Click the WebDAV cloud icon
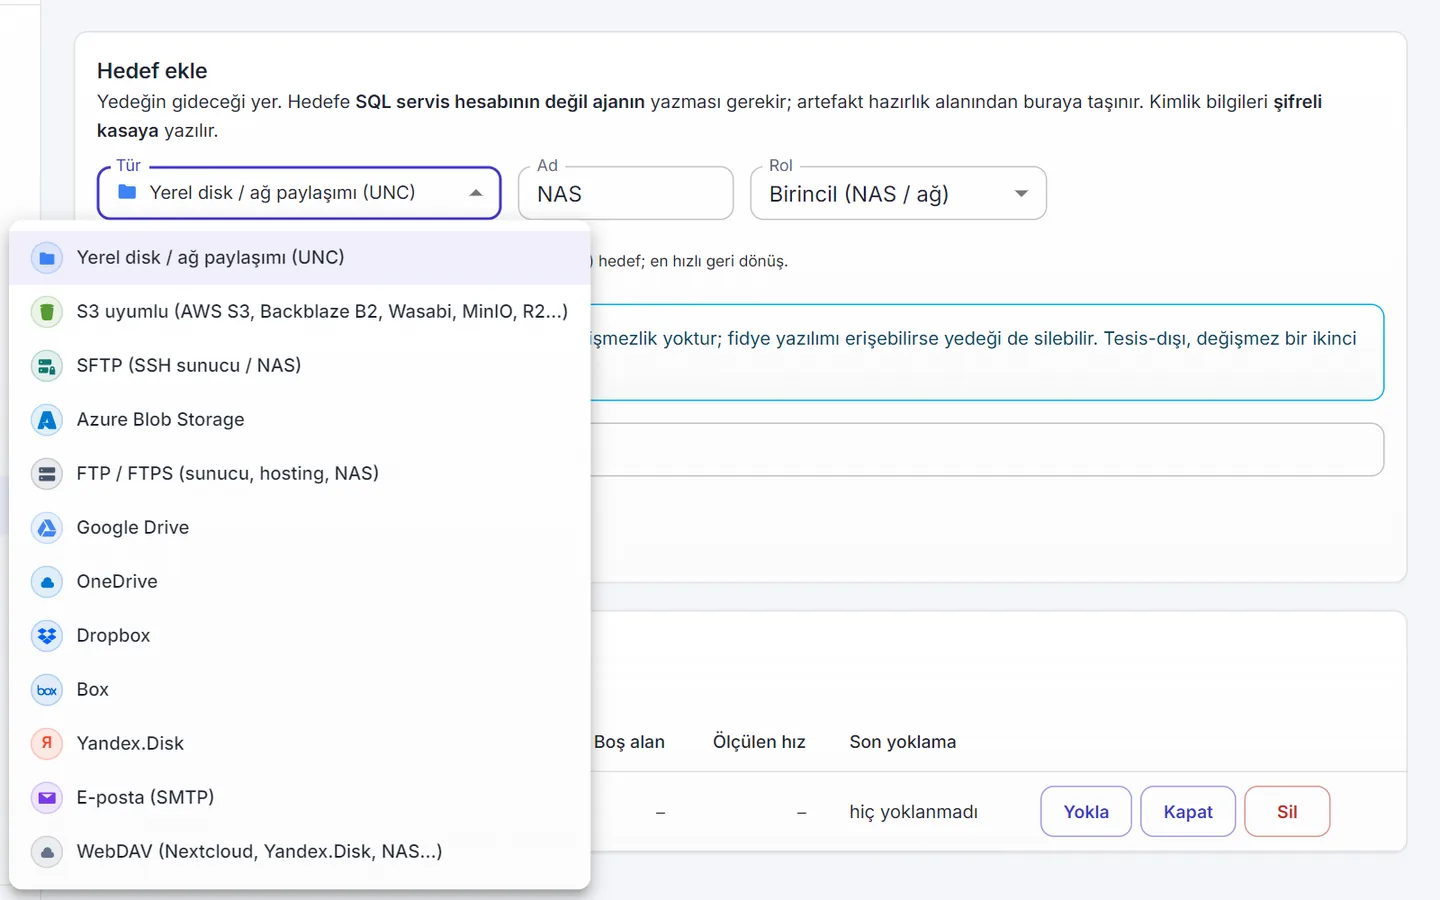Image resolution: width=1440 pixels, height=900 pixels. coord(47,852)
